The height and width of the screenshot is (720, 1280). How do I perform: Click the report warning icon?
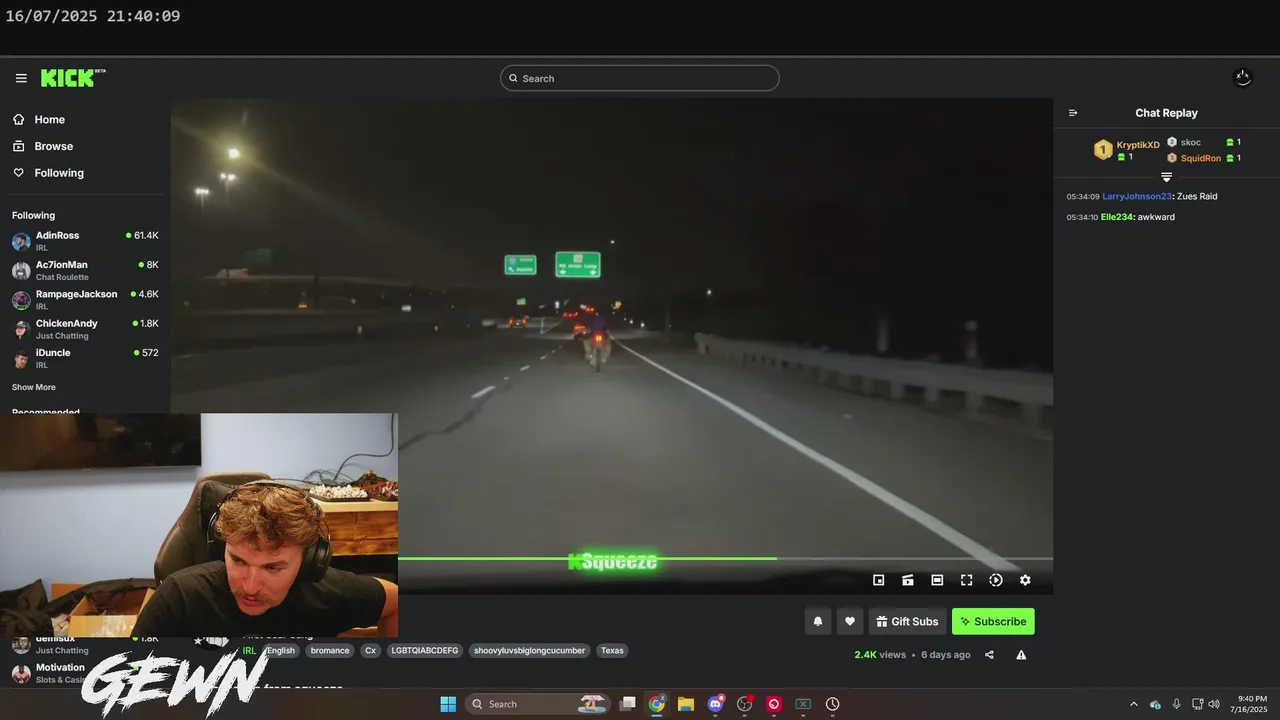pos(1021,655)
